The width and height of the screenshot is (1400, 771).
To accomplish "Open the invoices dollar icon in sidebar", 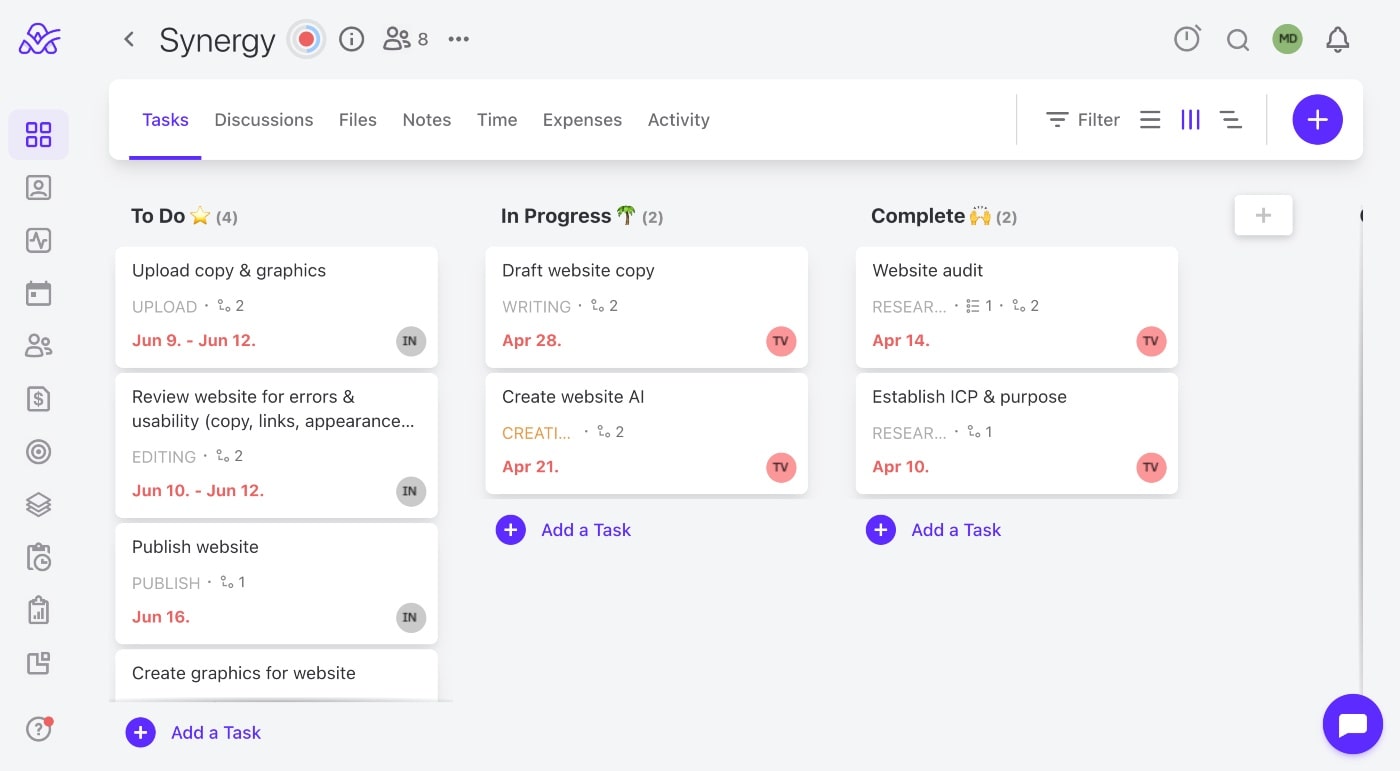I will tap(38, 399).
